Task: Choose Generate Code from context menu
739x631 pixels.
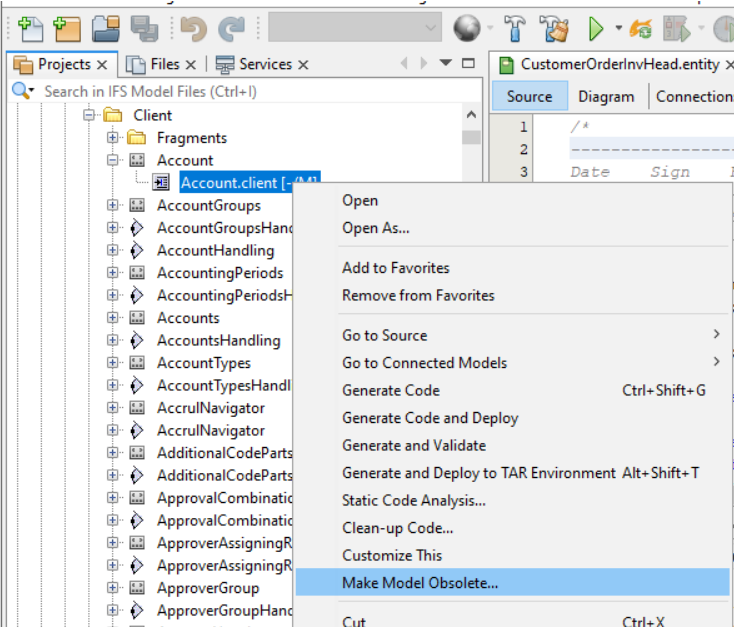Action: (x=391, y=390)
